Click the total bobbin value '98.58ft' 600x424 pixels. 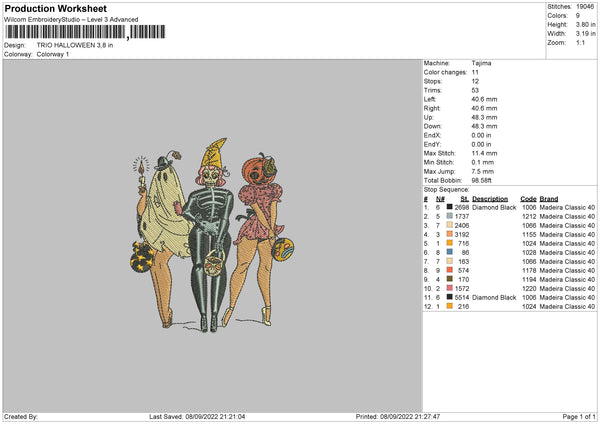[x=481, y=180]
